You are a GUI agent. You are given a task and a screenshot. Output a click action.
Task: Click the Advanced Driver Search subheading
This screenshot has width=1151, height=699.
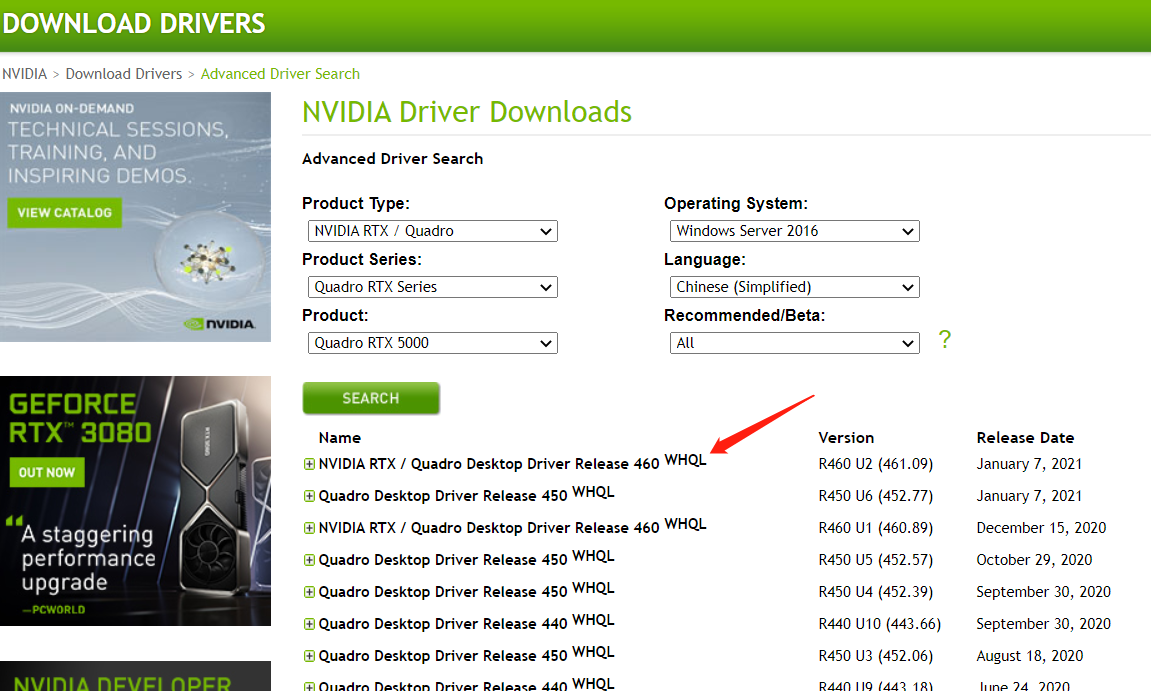393,159
